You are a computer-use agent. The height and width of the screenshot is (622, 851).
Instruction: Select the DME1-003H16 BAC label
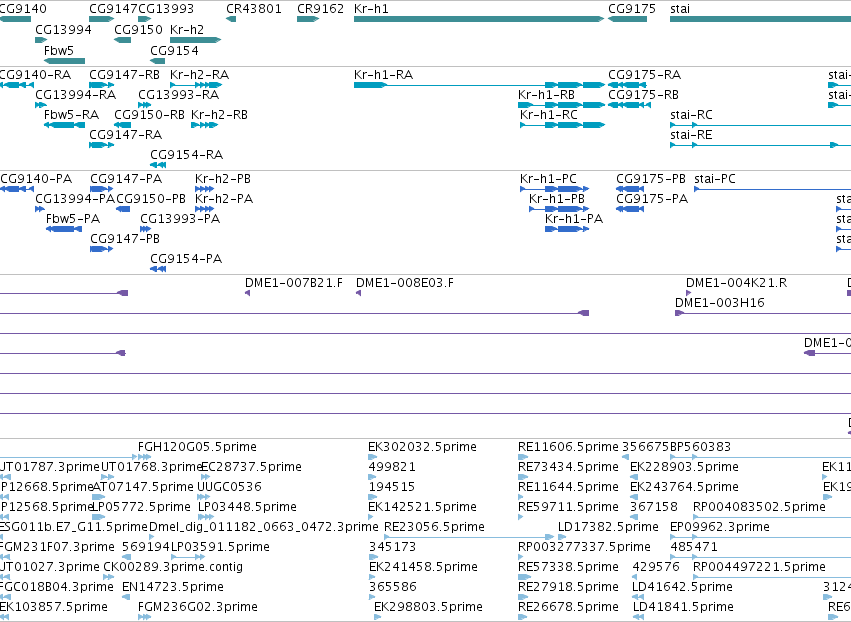[x=720, y=303]
